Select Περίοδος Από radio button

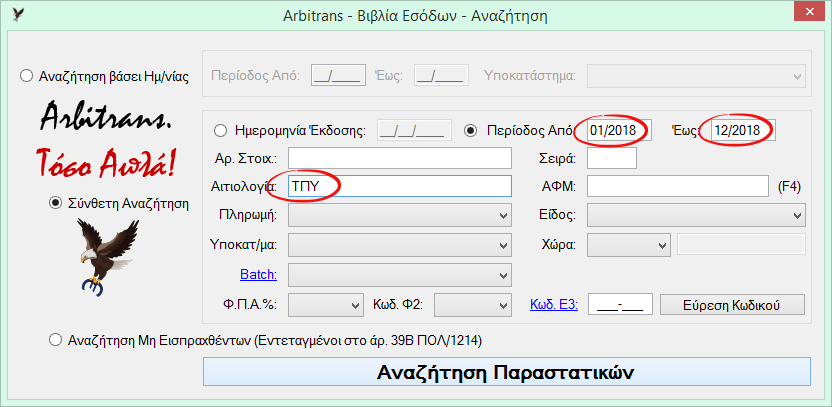[x=470, y=131]
